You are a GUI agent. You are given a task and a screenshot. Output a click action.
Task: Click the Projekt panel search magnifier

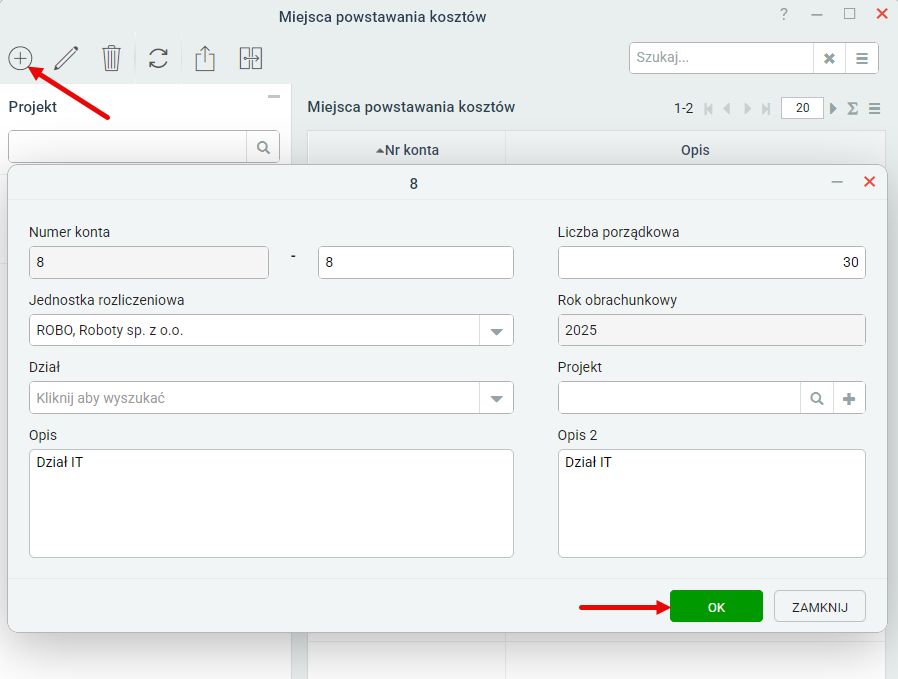coord(263,147)
